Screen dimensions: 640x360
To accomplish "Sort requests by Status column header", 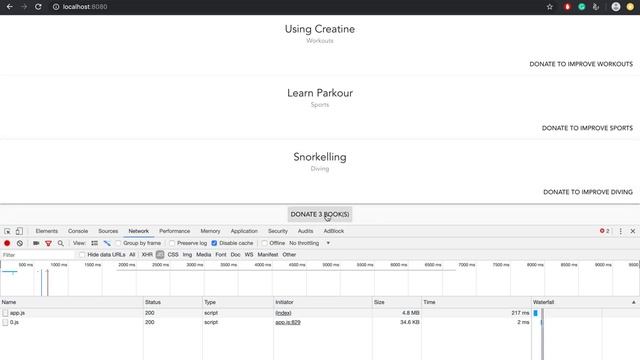I will [173, 302].
